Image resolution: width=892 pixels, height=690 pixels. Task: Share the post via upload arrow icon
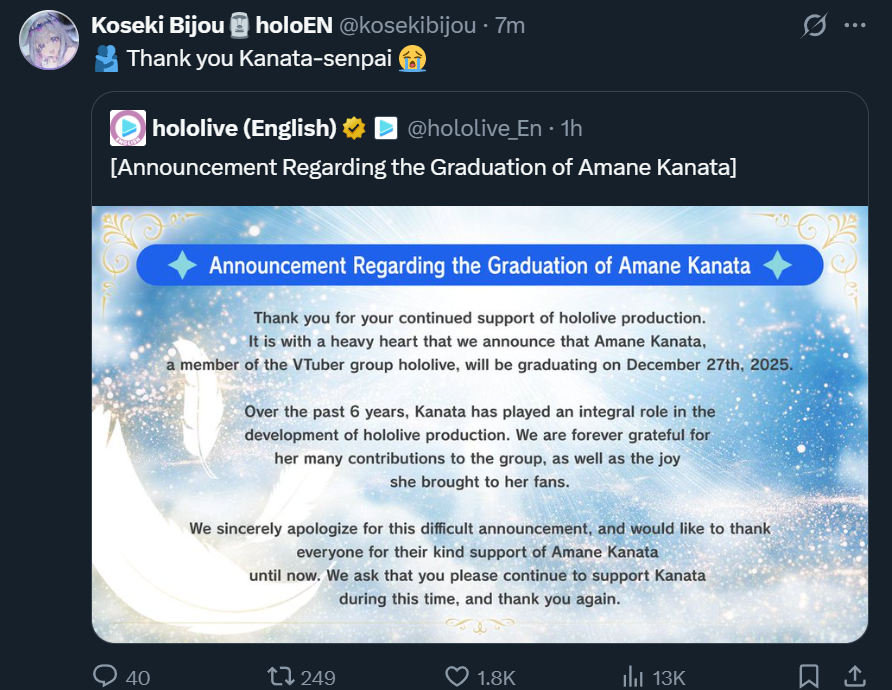(854, 676)
